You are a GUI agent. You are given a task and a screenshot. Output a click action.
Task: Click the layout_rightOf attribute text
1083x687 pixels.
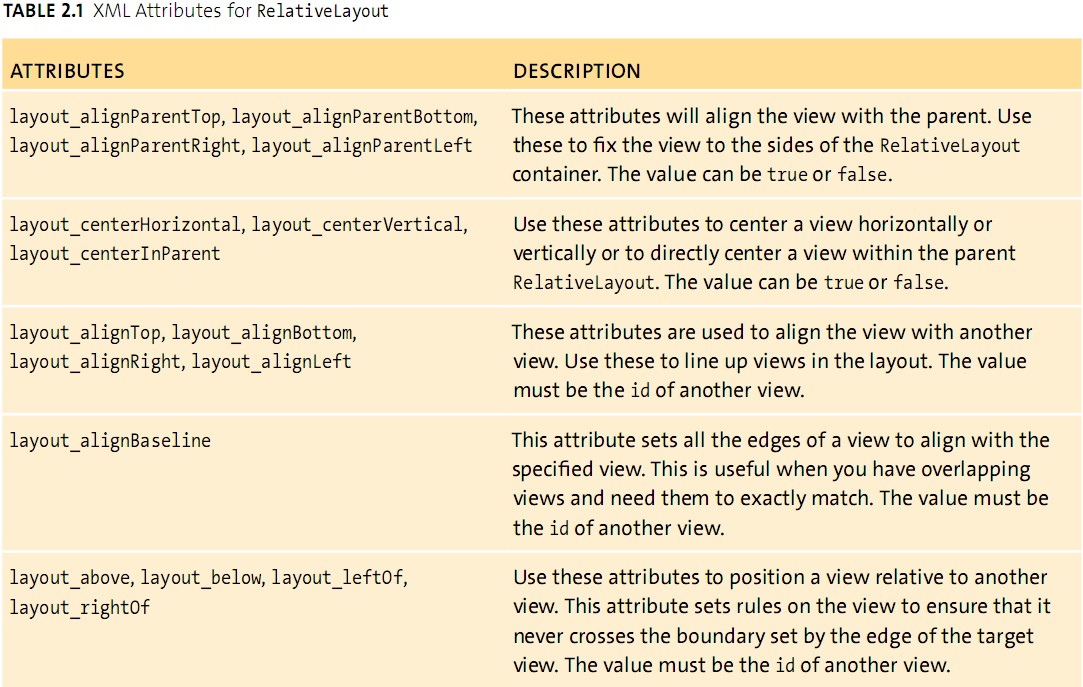(x=79, y=608)
